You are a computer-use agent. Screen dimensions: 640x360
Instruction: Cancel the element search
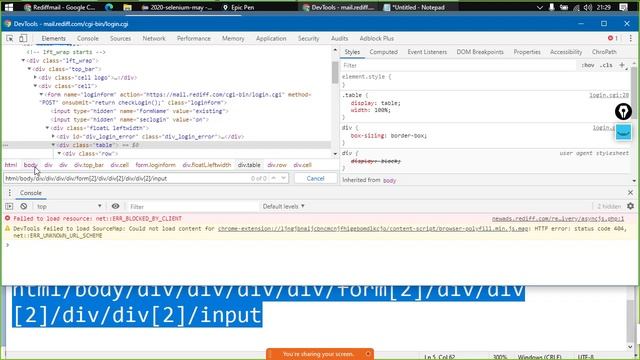pyautogui.click(x=315, y=178)
